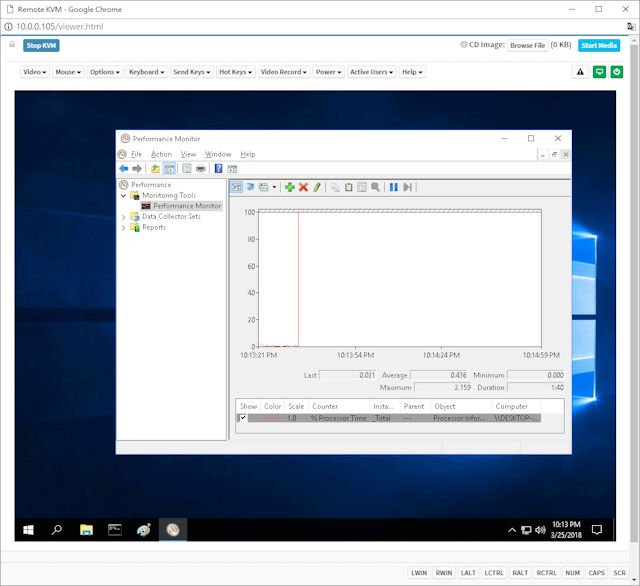Click the Browse File button

527,45
